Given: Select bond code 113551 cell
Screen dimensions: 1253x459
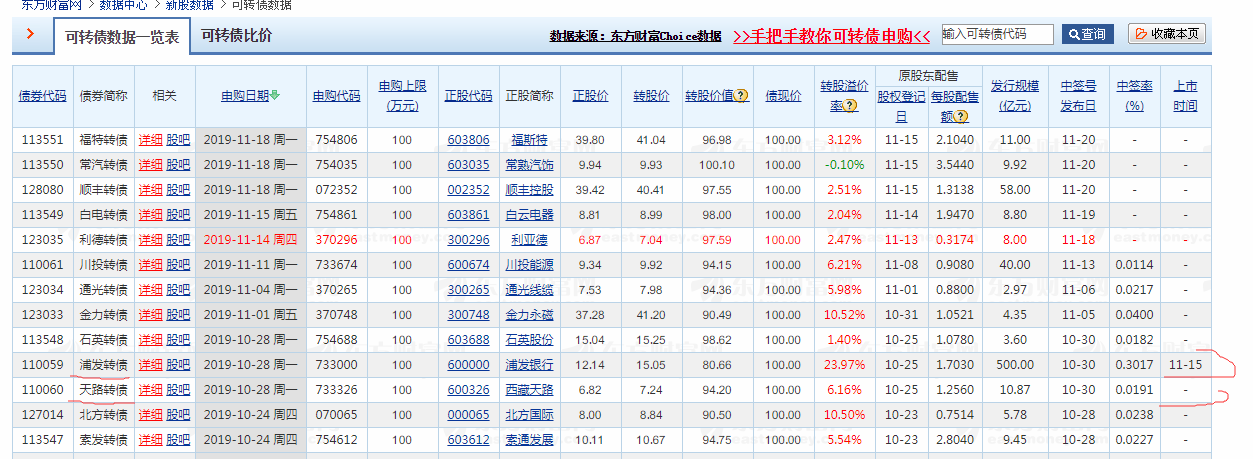Looking at the screenshot, I should [43, 140].
